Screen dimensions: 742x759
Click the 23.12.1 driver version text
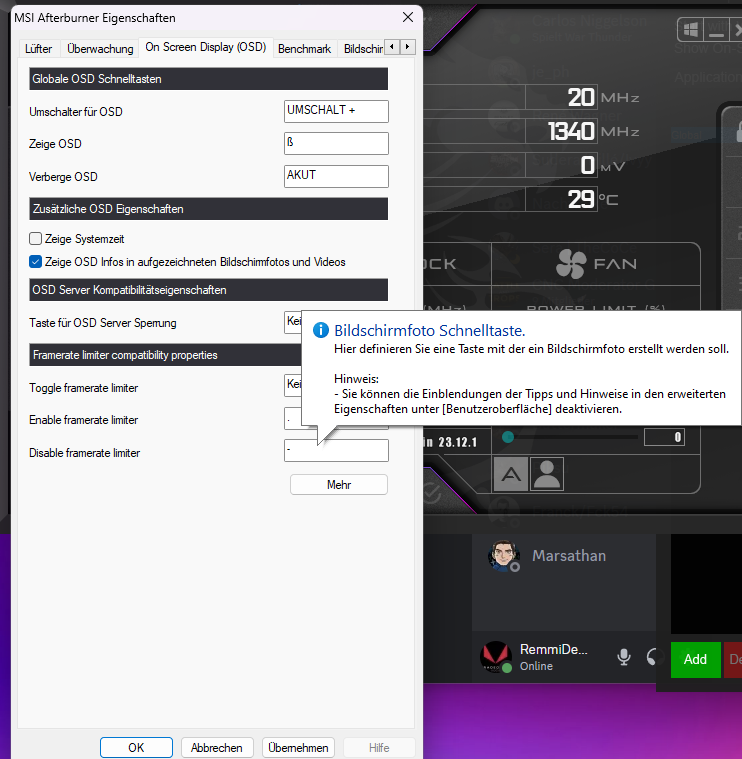coord(457,442)
